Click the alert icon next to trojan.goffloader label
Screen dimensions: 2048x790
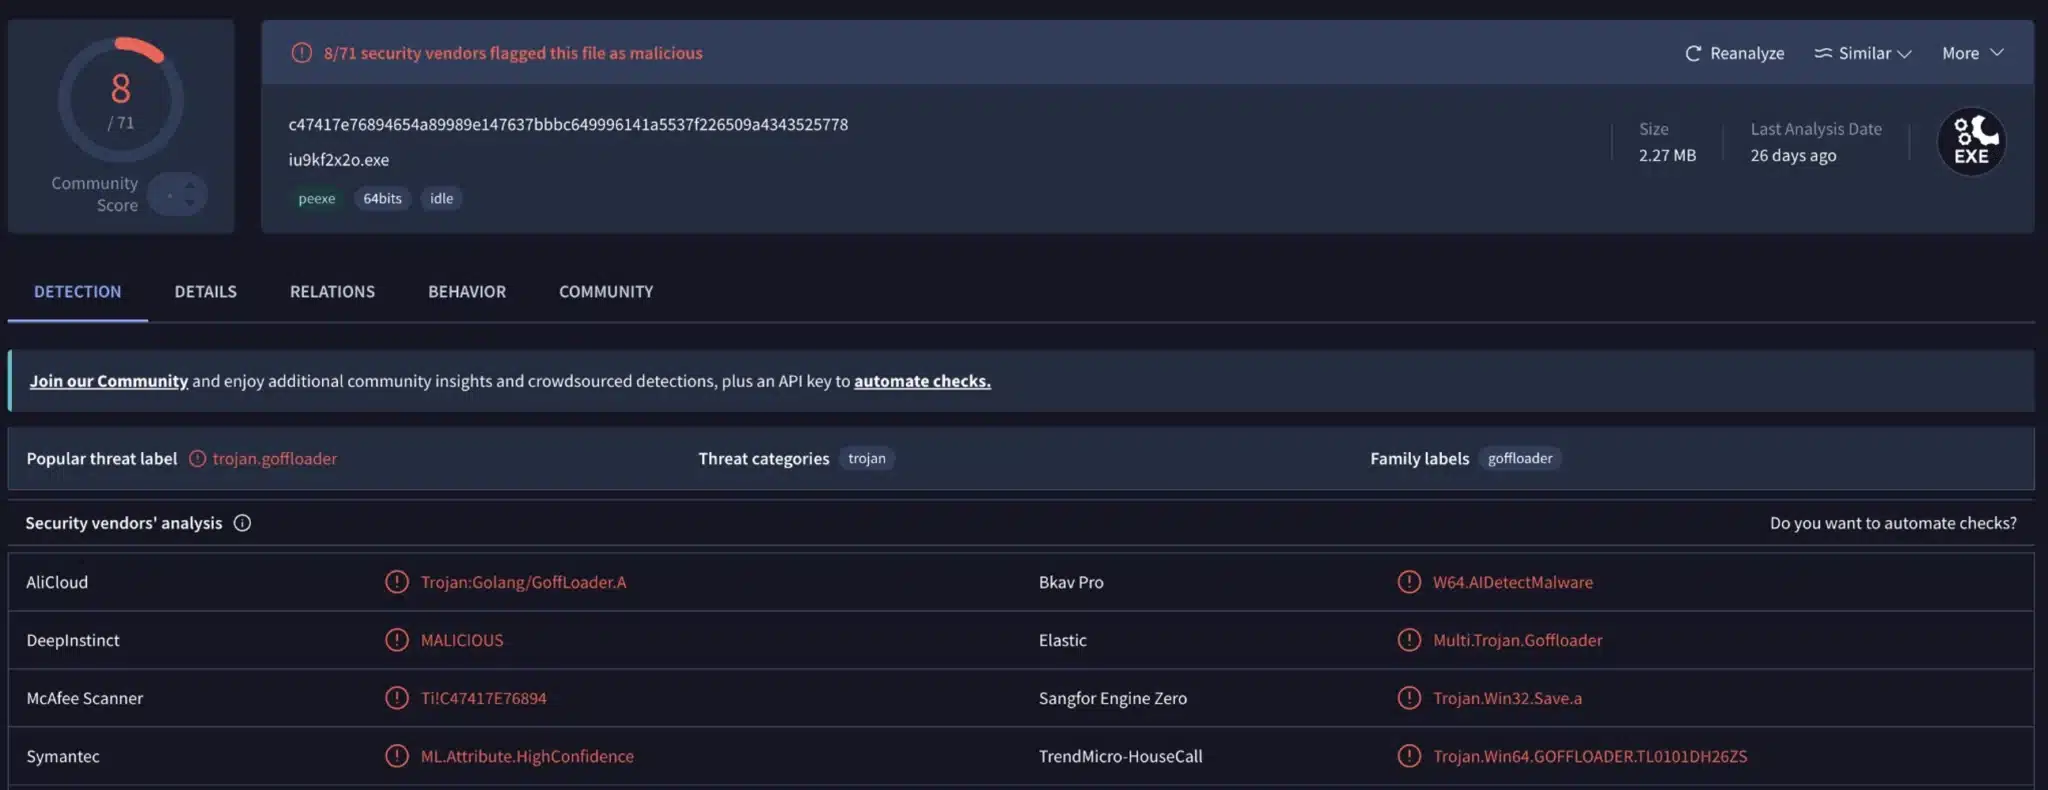tap(198, 459)
